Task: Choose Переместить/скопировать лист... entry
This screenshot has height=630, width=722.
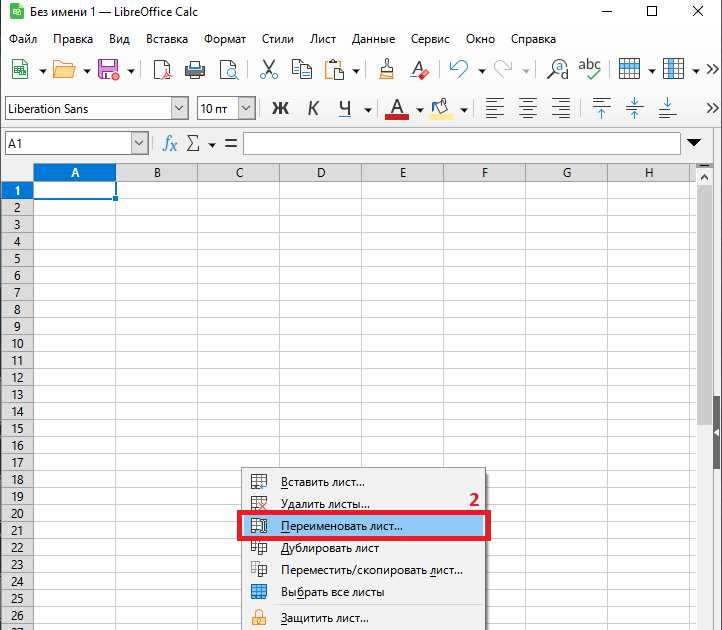Action: coord(363,570)
